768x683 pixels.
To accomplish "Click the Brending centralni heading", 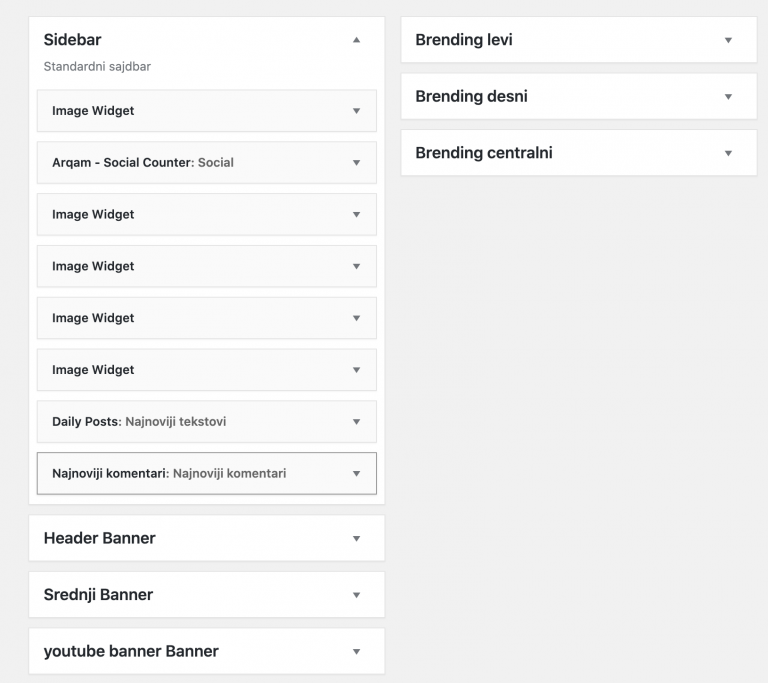I will click(x=484, y=153).
